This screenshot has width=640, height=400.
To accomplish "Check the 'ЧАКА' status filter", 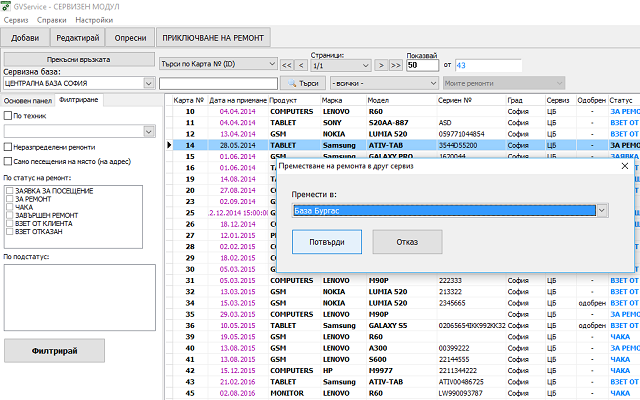I will point(10,207).
